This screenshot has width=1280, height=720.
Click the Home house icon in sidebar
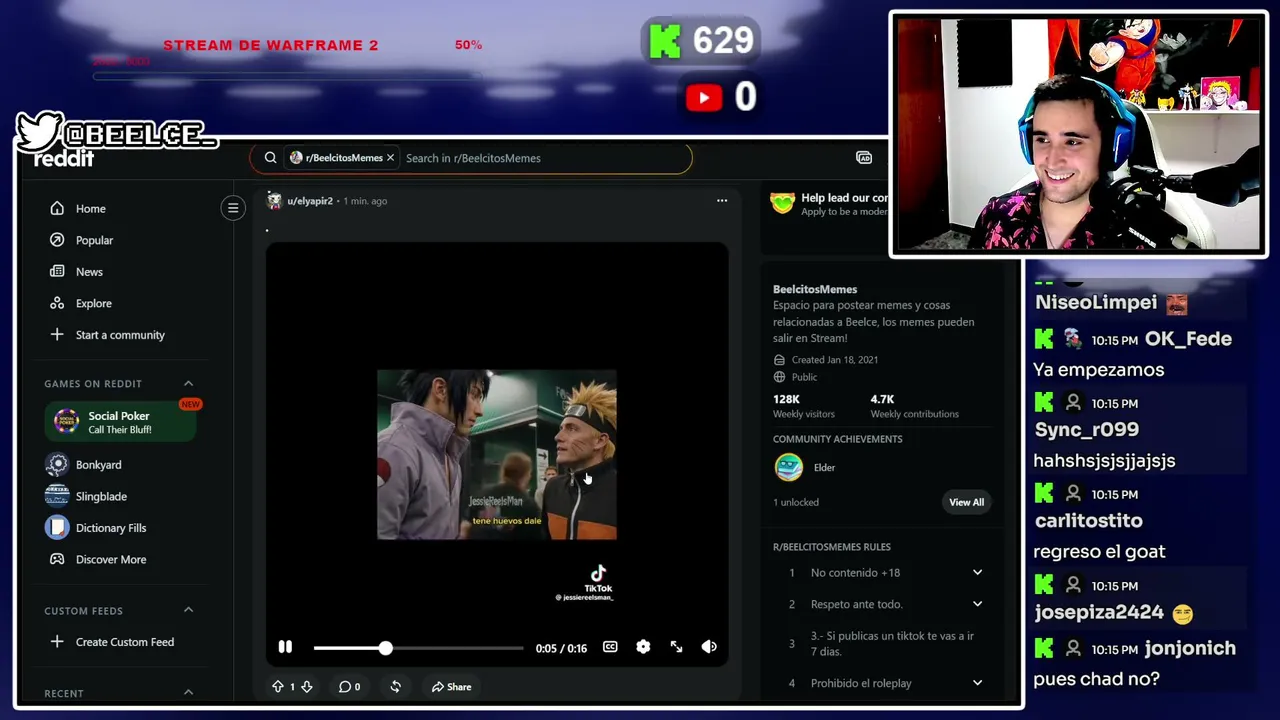pos(57,209)
